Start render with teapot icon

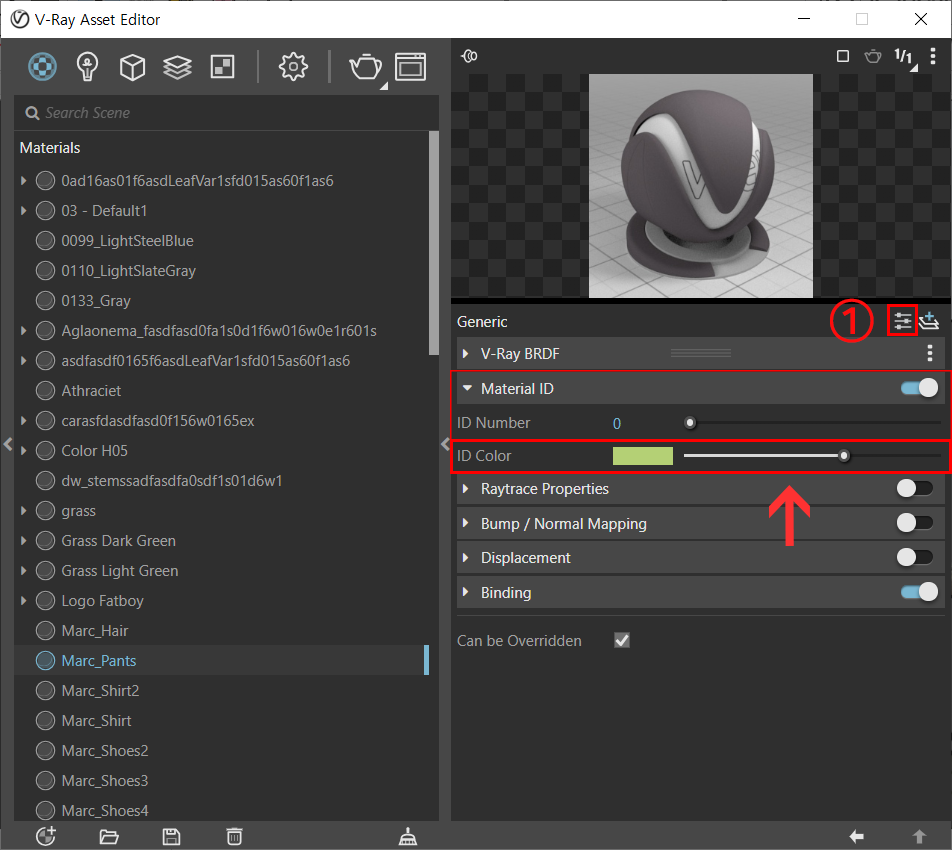click(x=366, y=67)
